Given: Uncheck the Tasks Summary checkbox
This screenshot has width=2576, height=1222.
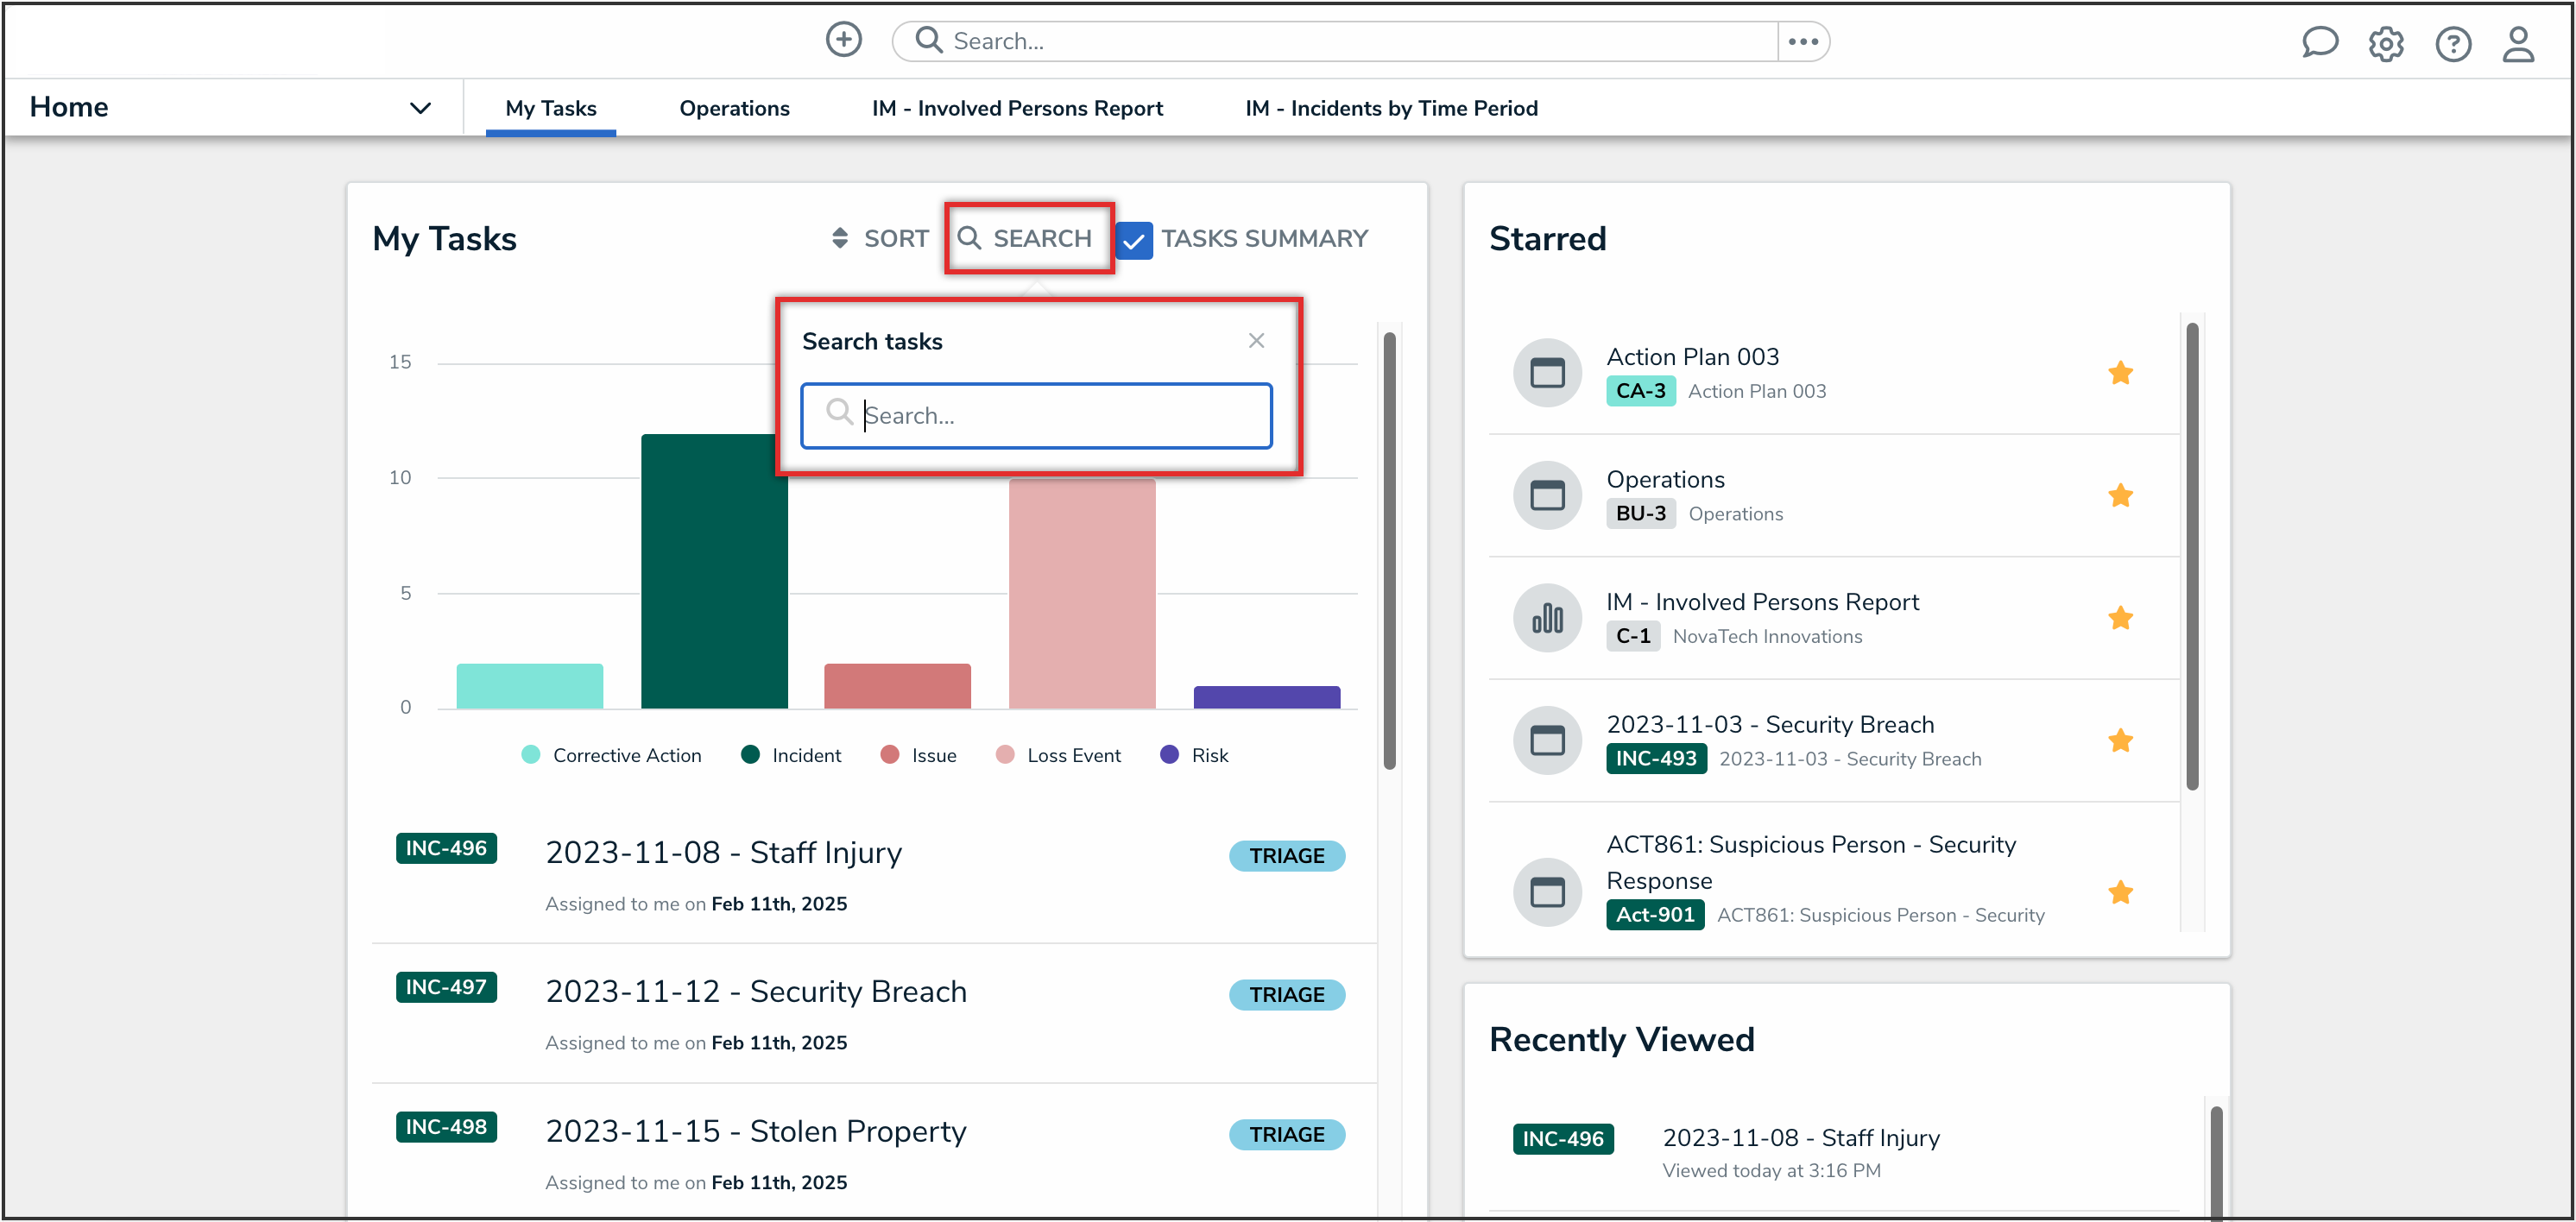Looking at the screenshot, I should point(1134,240).
